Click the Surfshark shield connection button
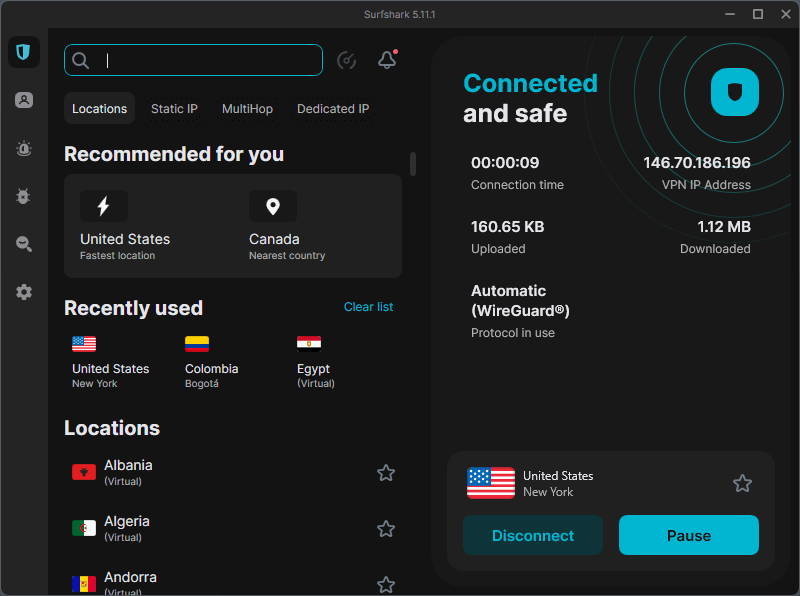The image size is (800, 596). coord(735,92)
